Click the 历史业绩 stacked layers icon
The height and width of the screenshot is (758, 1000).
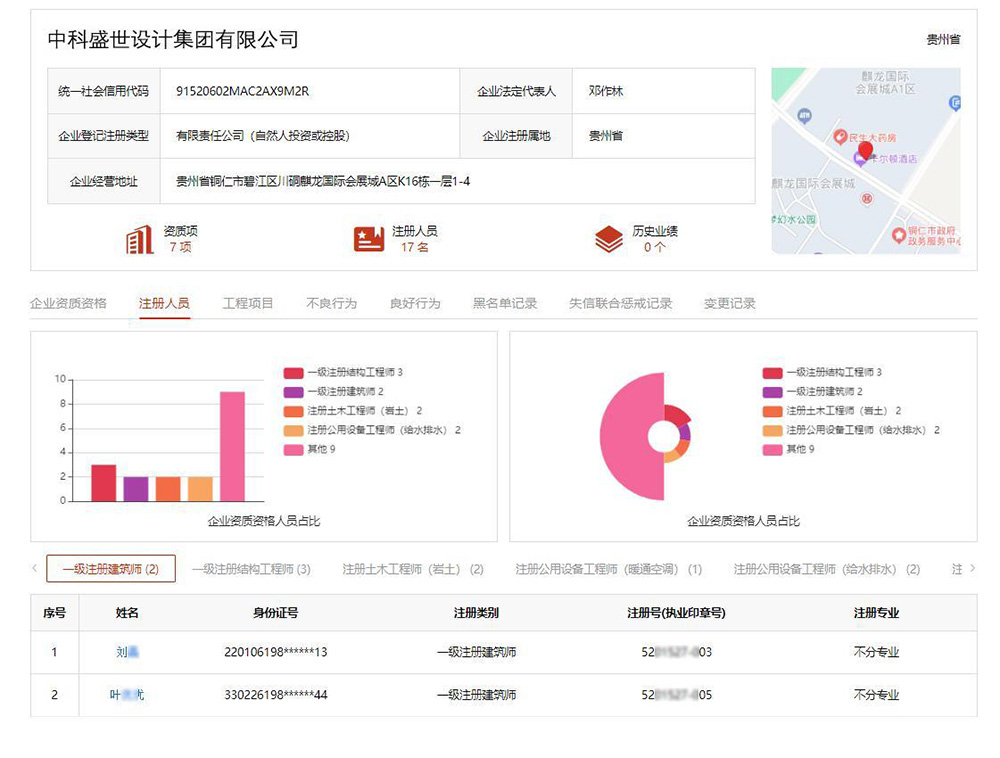coord(608,239)
